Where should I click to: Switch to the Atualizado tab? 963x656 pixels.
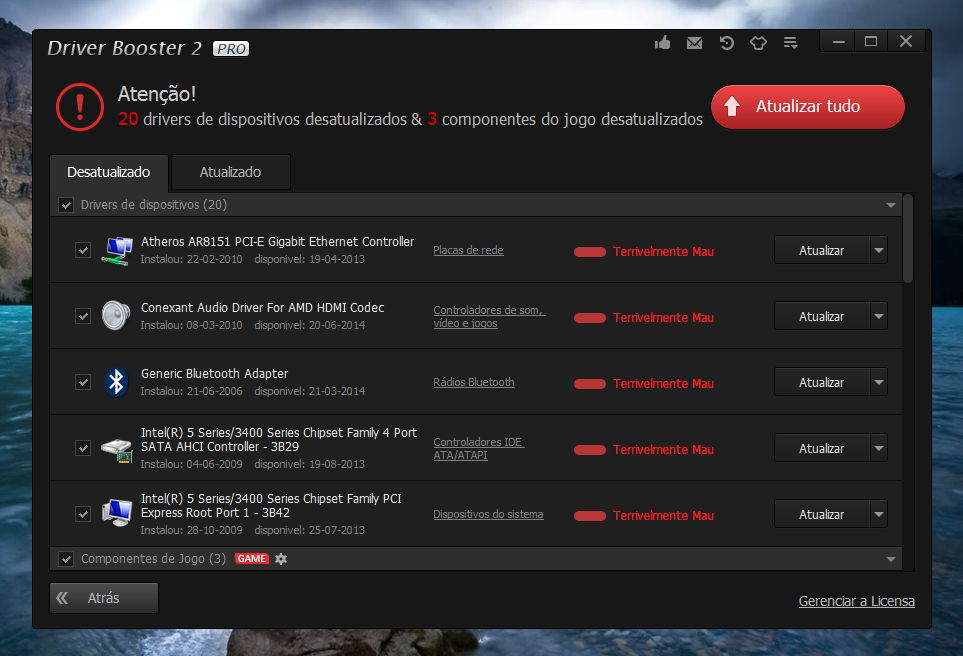tap(230, 173)
